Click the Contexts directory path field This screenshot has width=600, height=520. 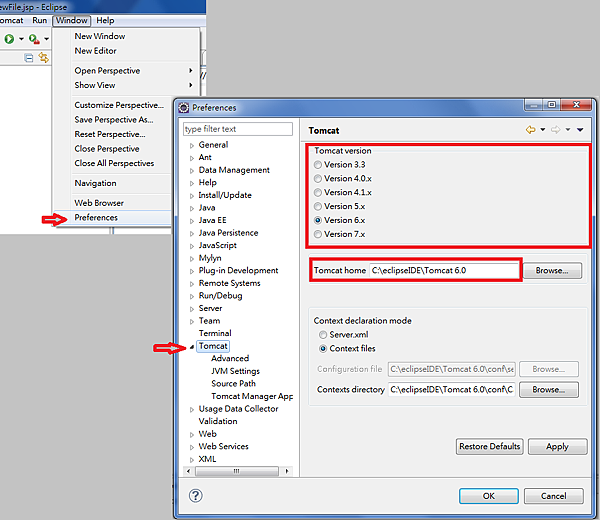click(452, 390)
